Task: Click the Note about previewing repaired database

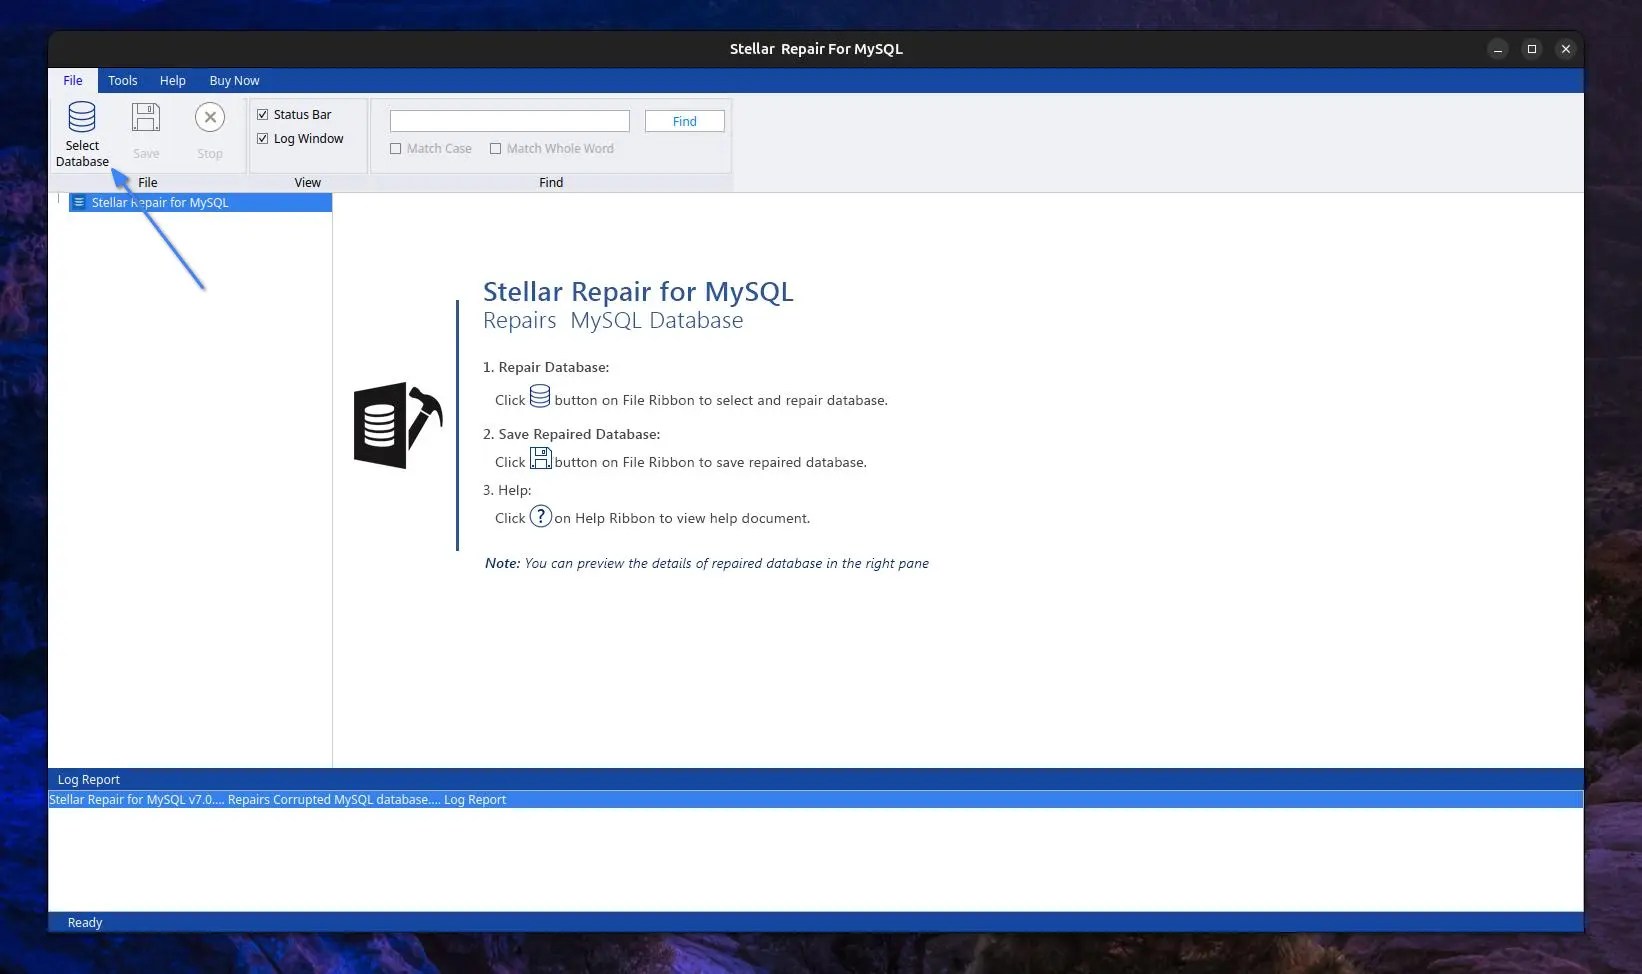Action: point(707,563)
